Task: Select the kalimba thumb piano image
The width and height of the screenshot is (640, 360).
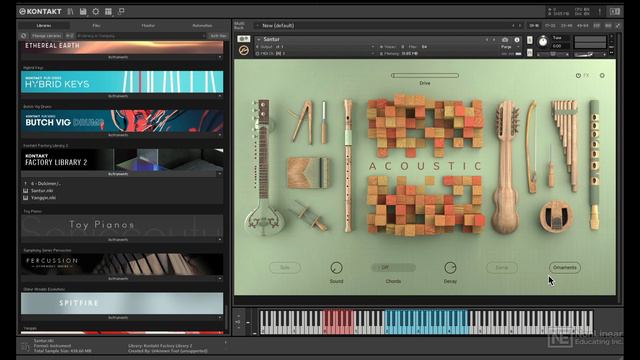Action: point(308,172)
